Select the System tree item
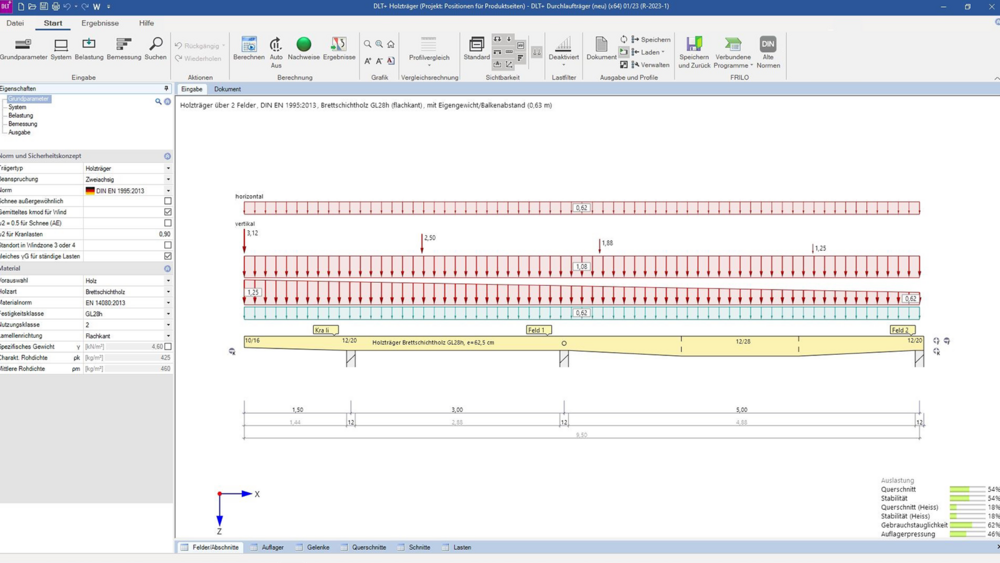Image resolution: width=1000 pixels, height=563 pixels. [x=17, y=107]
